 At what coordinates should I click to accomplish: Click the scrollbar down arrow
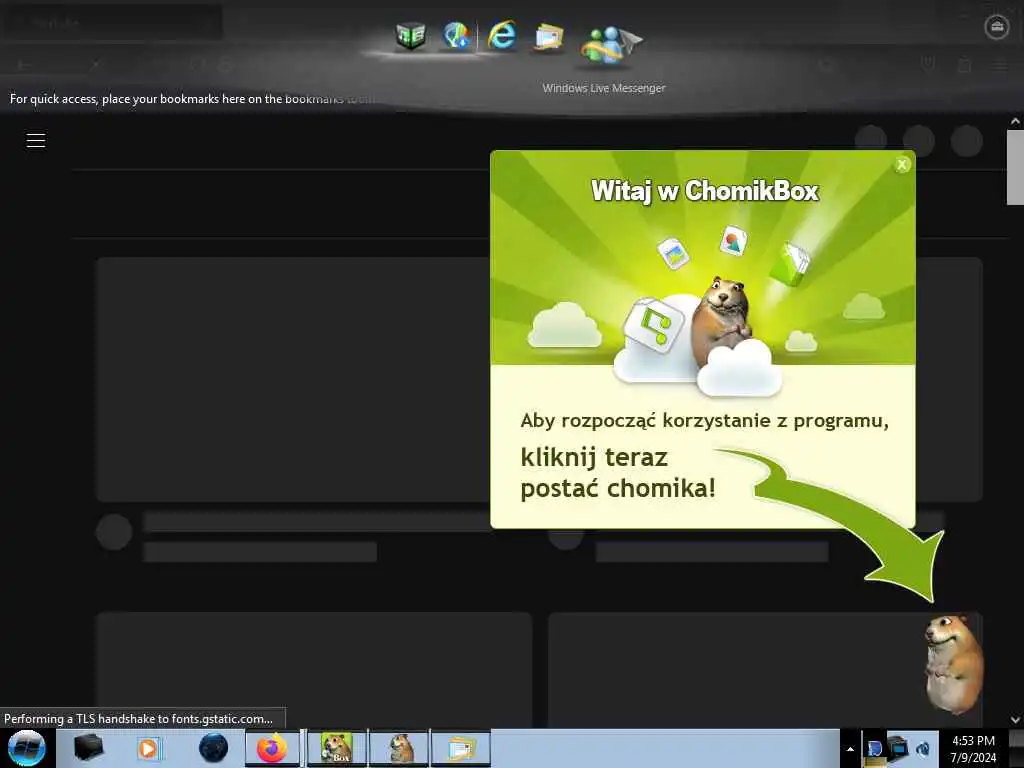(1015, 720)
